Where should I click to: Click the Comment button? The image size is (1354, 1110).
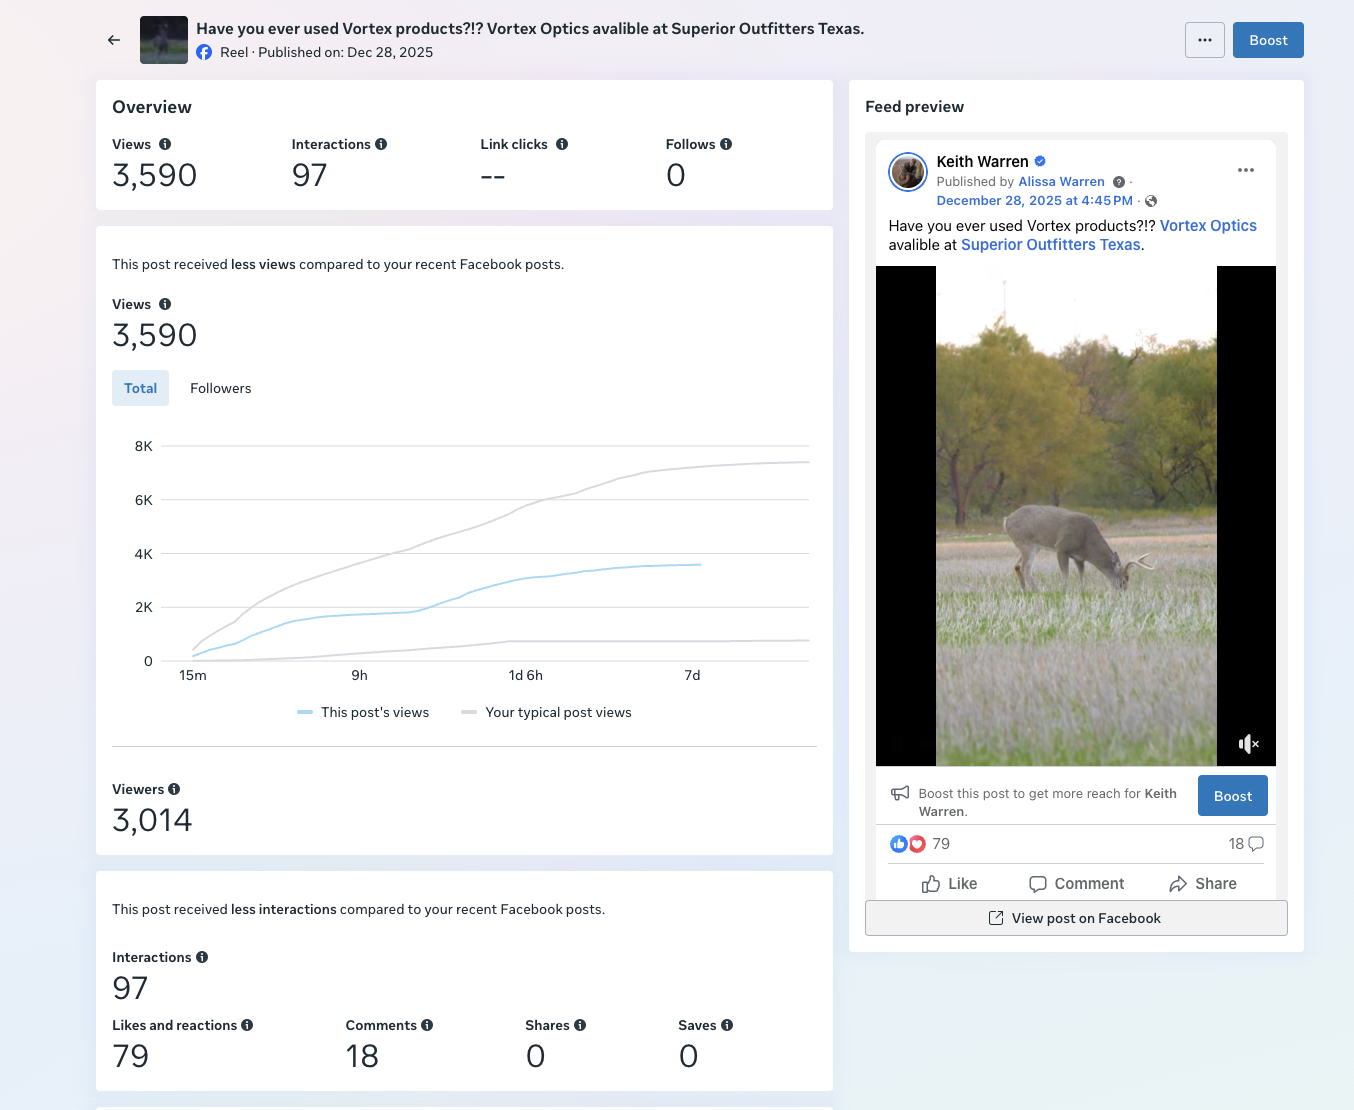point(1076,884)
